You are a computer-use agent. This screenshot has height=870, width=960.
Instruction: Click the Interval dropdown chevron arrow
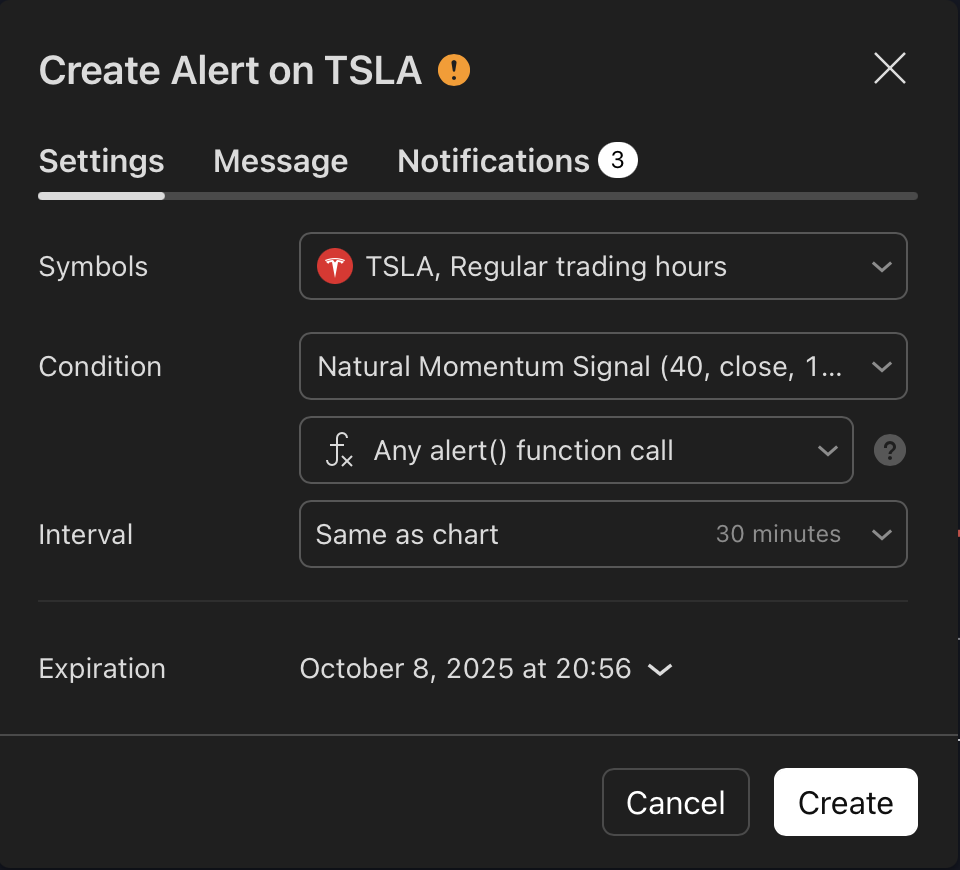(882, 534)
